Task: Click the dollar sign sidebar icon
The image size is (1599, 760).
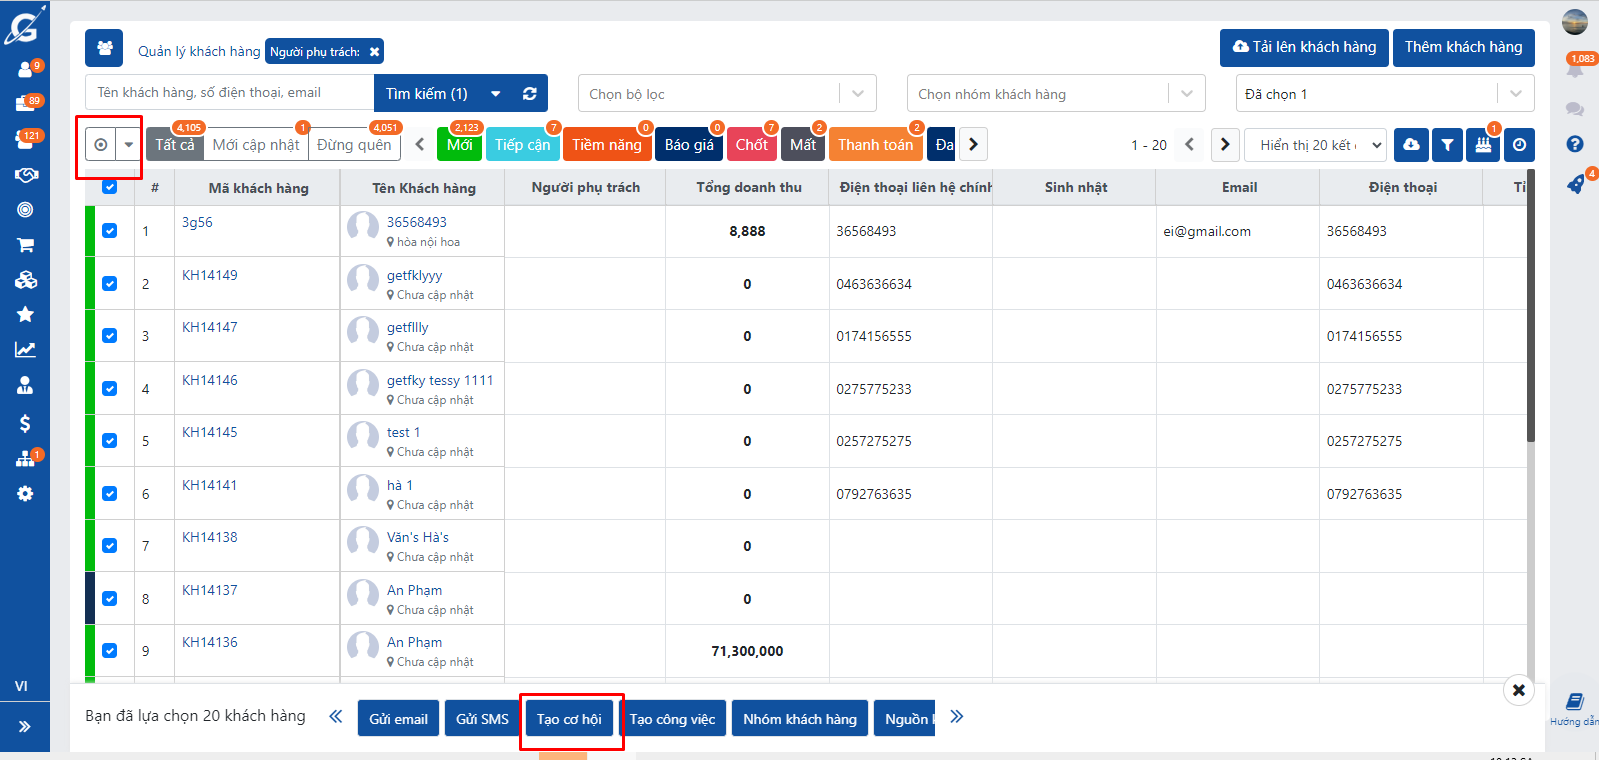Action: [25, 424]
